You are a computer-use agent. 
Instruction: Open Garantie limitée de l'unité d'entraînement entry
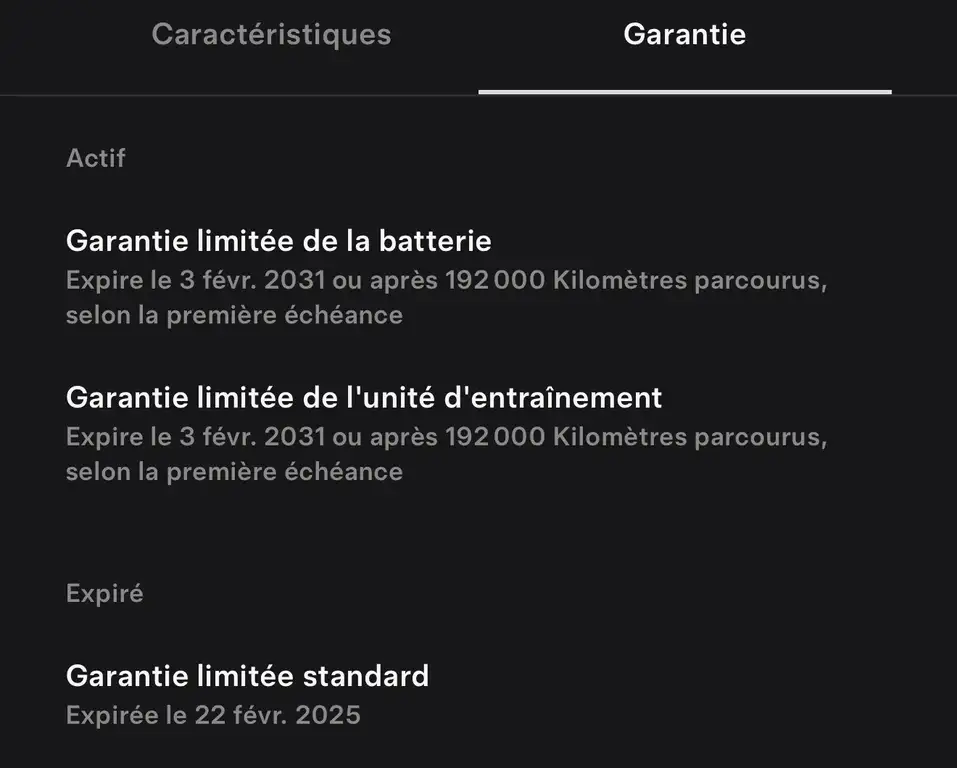pos(364,397)
